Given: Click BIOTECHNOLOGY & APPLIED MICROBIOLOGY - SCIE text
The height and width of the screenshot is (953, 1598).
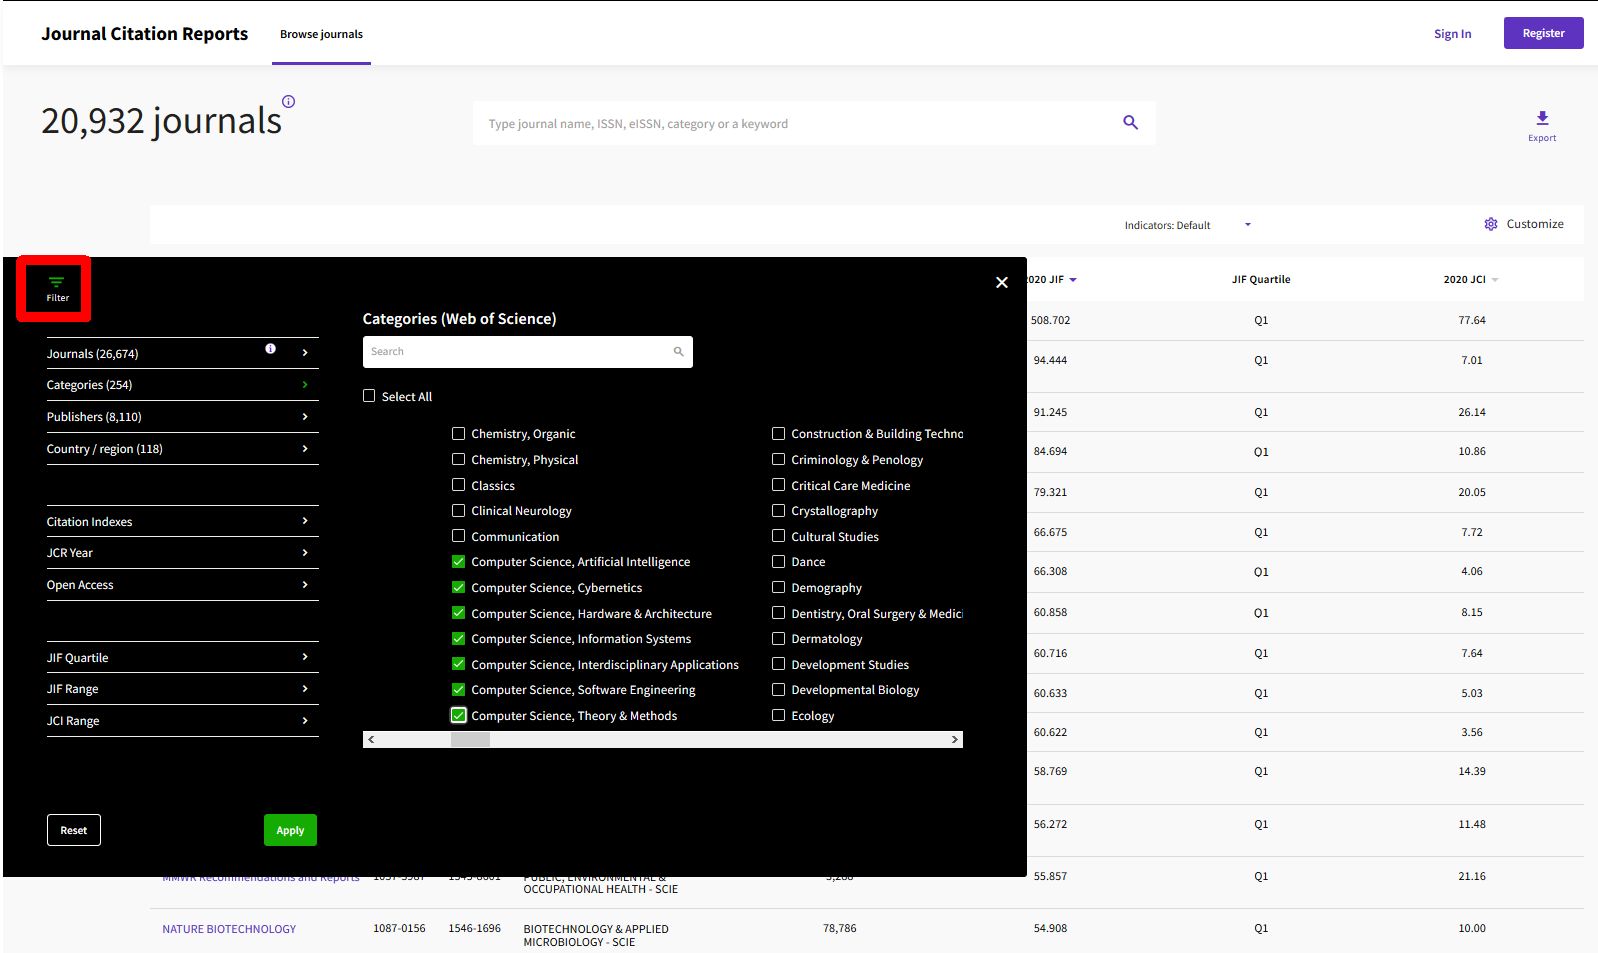Looking at the screenshot, I should point(596,935).
